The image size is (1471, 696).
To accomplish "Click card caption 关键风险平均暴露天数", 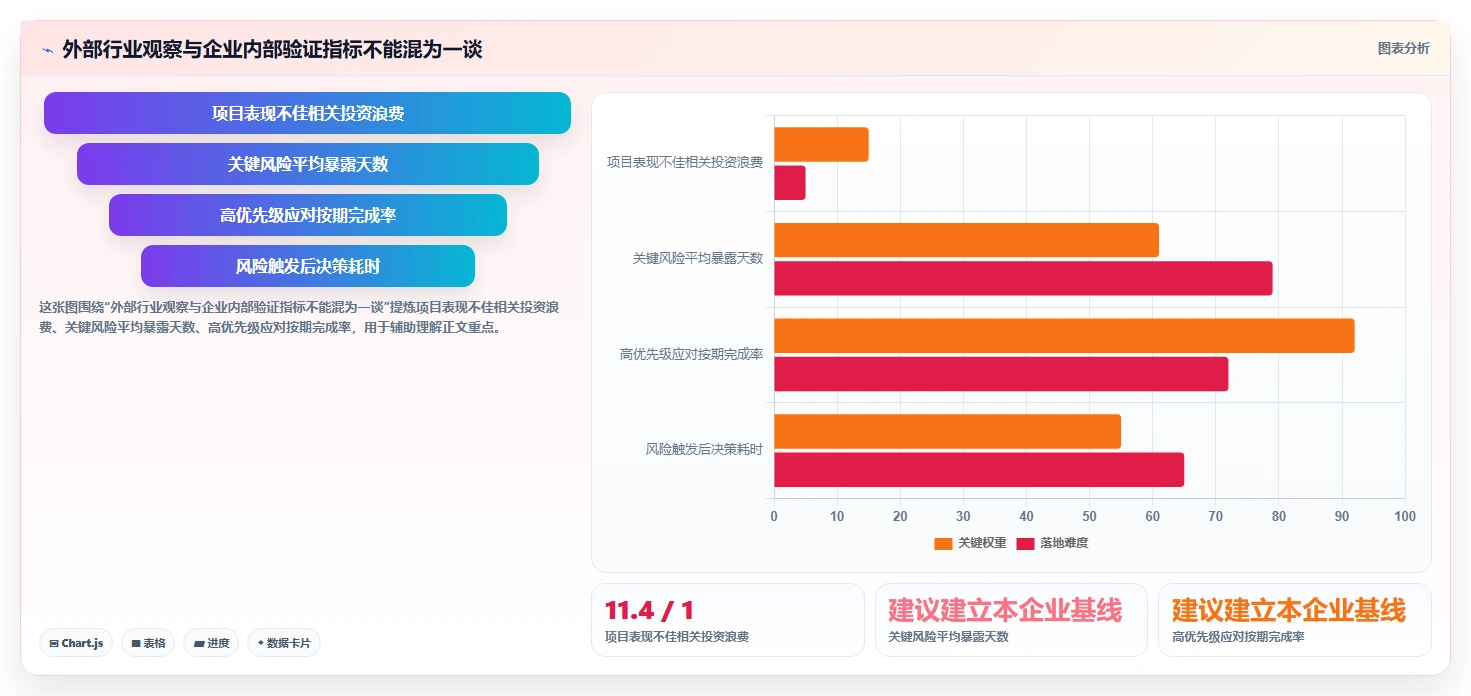I will (949, 637).
